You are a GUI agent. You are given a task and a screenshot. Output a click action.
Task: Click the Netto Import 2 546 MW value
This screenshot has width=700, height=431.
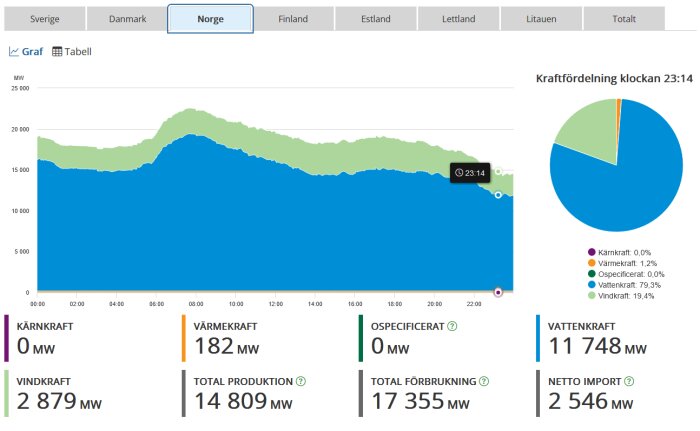(x=591, y=402)
